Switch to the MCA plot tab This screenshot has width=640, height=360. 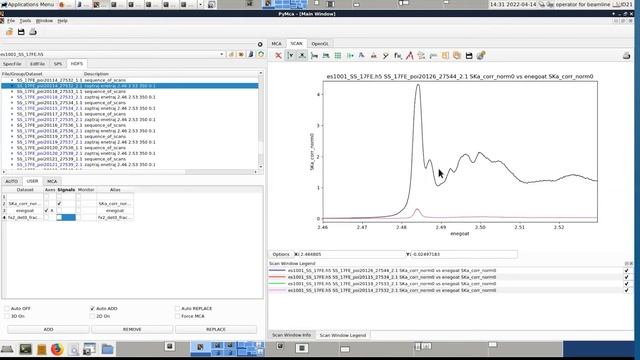click(276, 43)
